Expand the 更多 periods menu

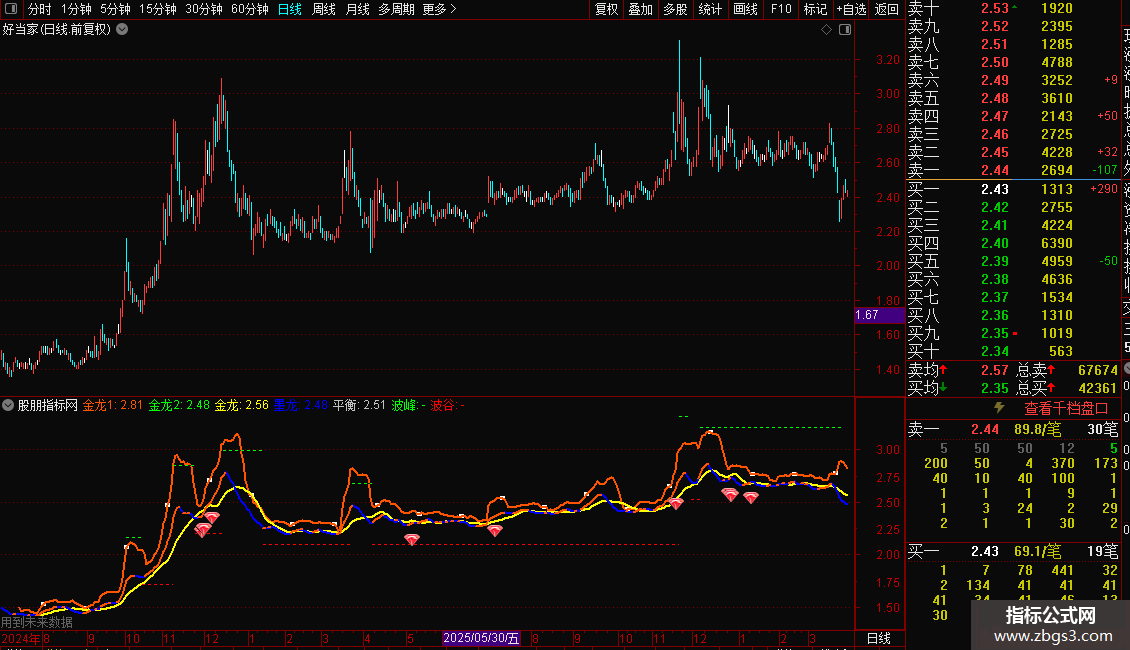coord(440,9)
